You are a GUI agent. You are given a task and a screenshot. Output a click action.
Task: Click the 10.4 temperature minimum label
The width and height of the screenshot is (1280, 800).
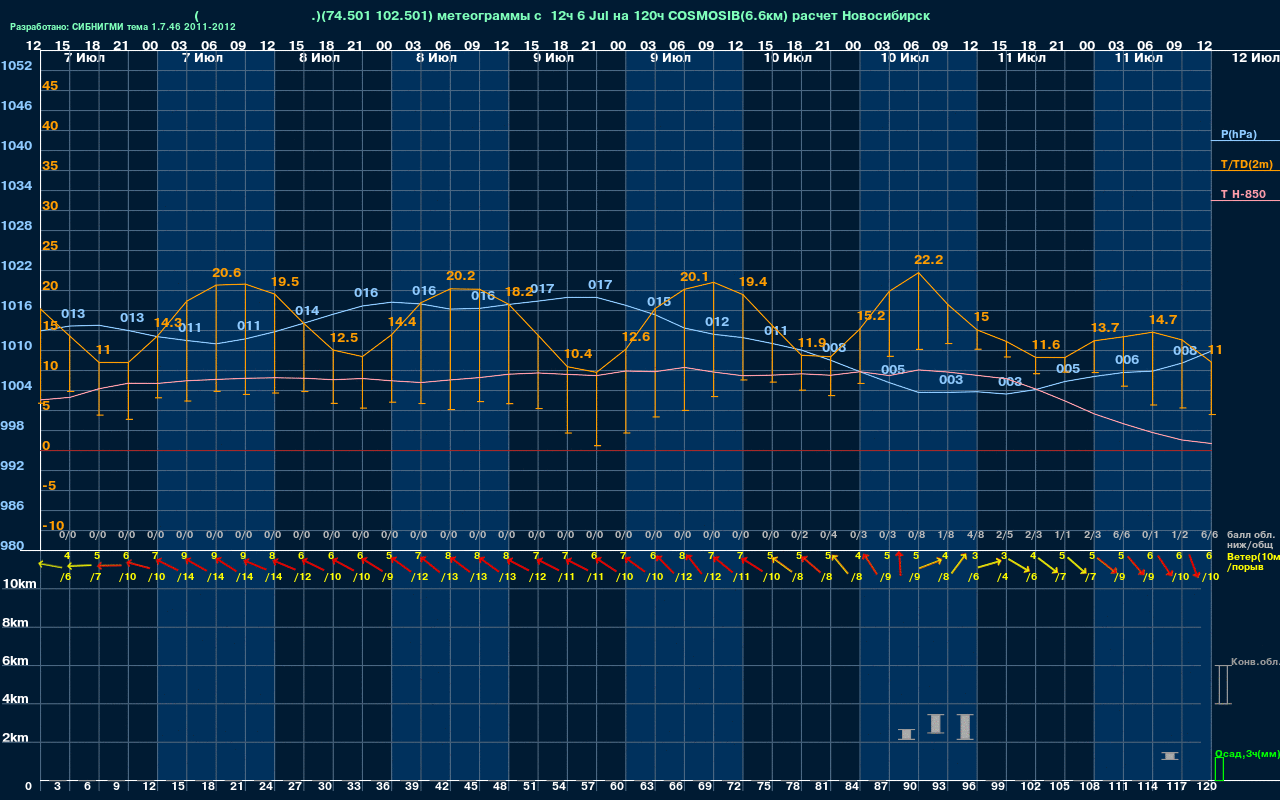[578, 353]
